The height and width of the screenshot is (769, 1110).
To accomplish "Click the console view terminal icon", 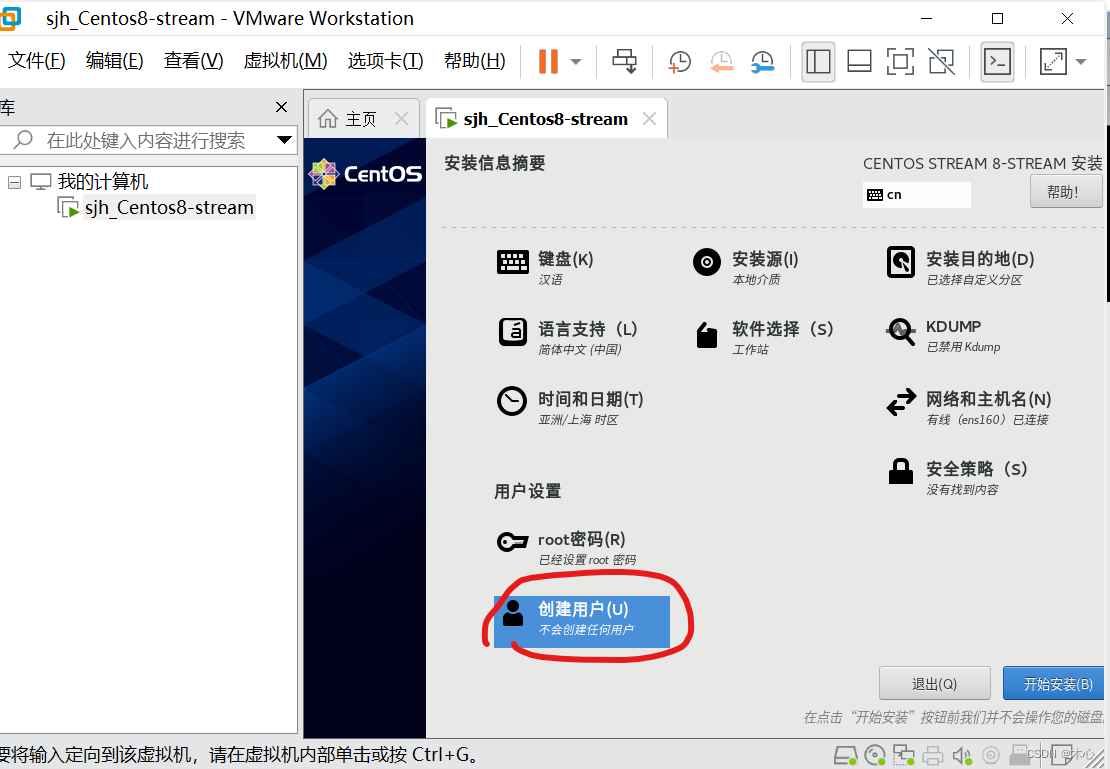I will click(x=997, y=62).
